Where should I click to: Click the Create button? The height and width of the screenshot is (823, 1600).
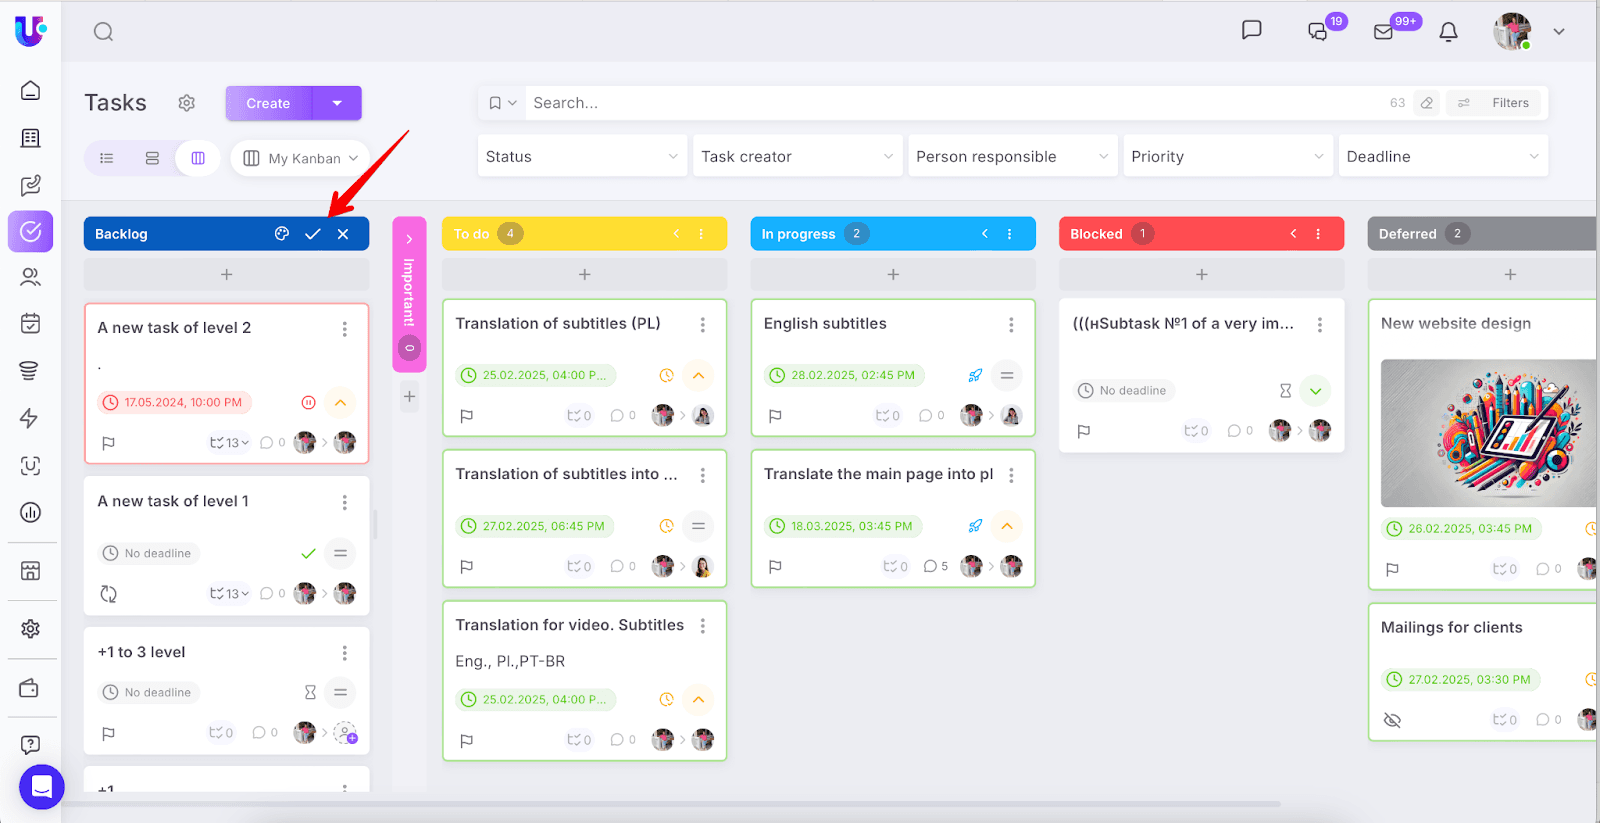pyautogui.click(x=268, y=103)
